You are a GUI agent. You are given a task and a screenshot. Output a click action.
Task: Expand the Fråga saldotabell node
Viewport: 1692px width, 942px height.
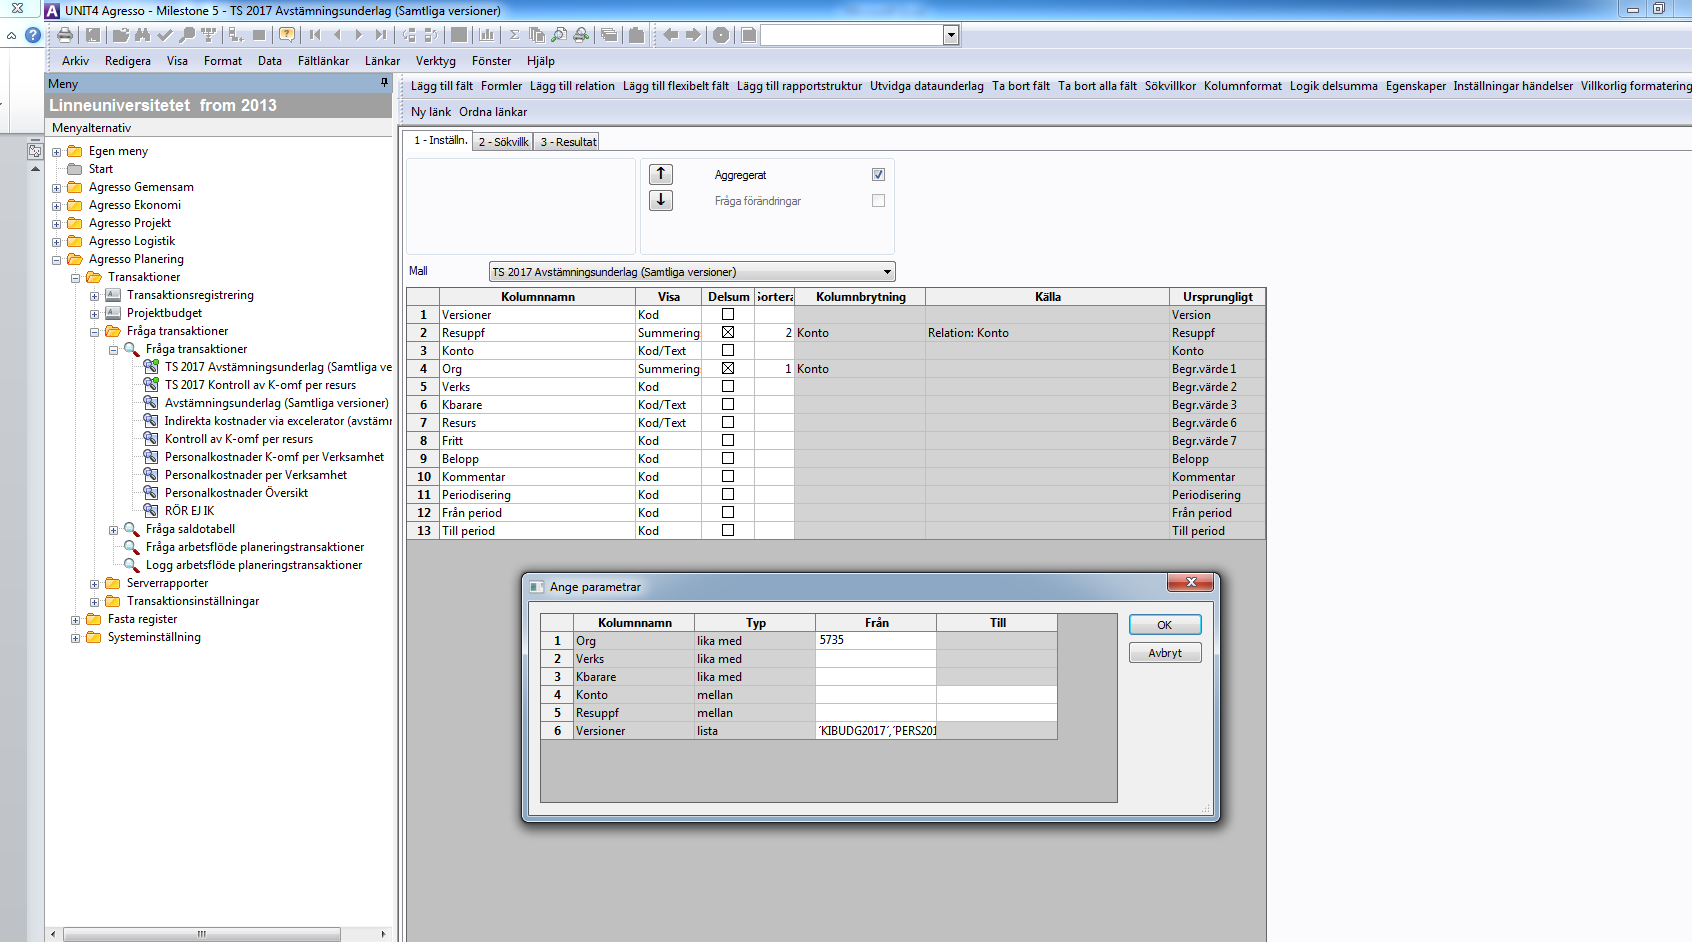point(113,530)
